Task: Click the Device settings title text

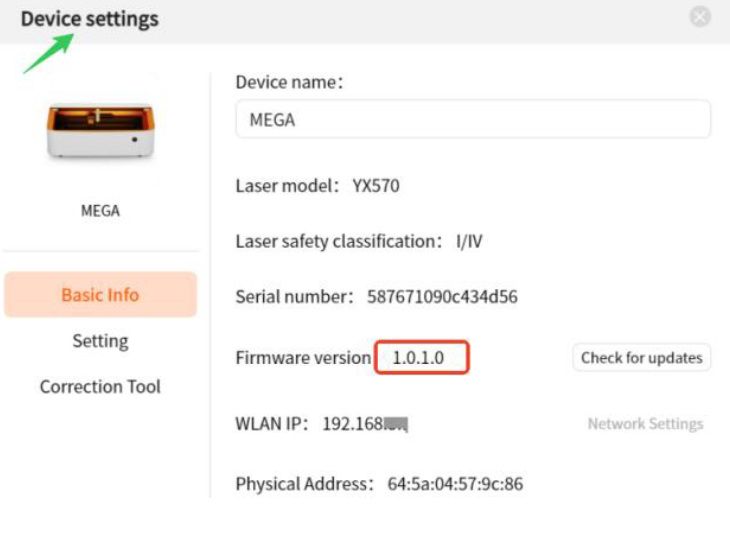Action: coord(90,19)
